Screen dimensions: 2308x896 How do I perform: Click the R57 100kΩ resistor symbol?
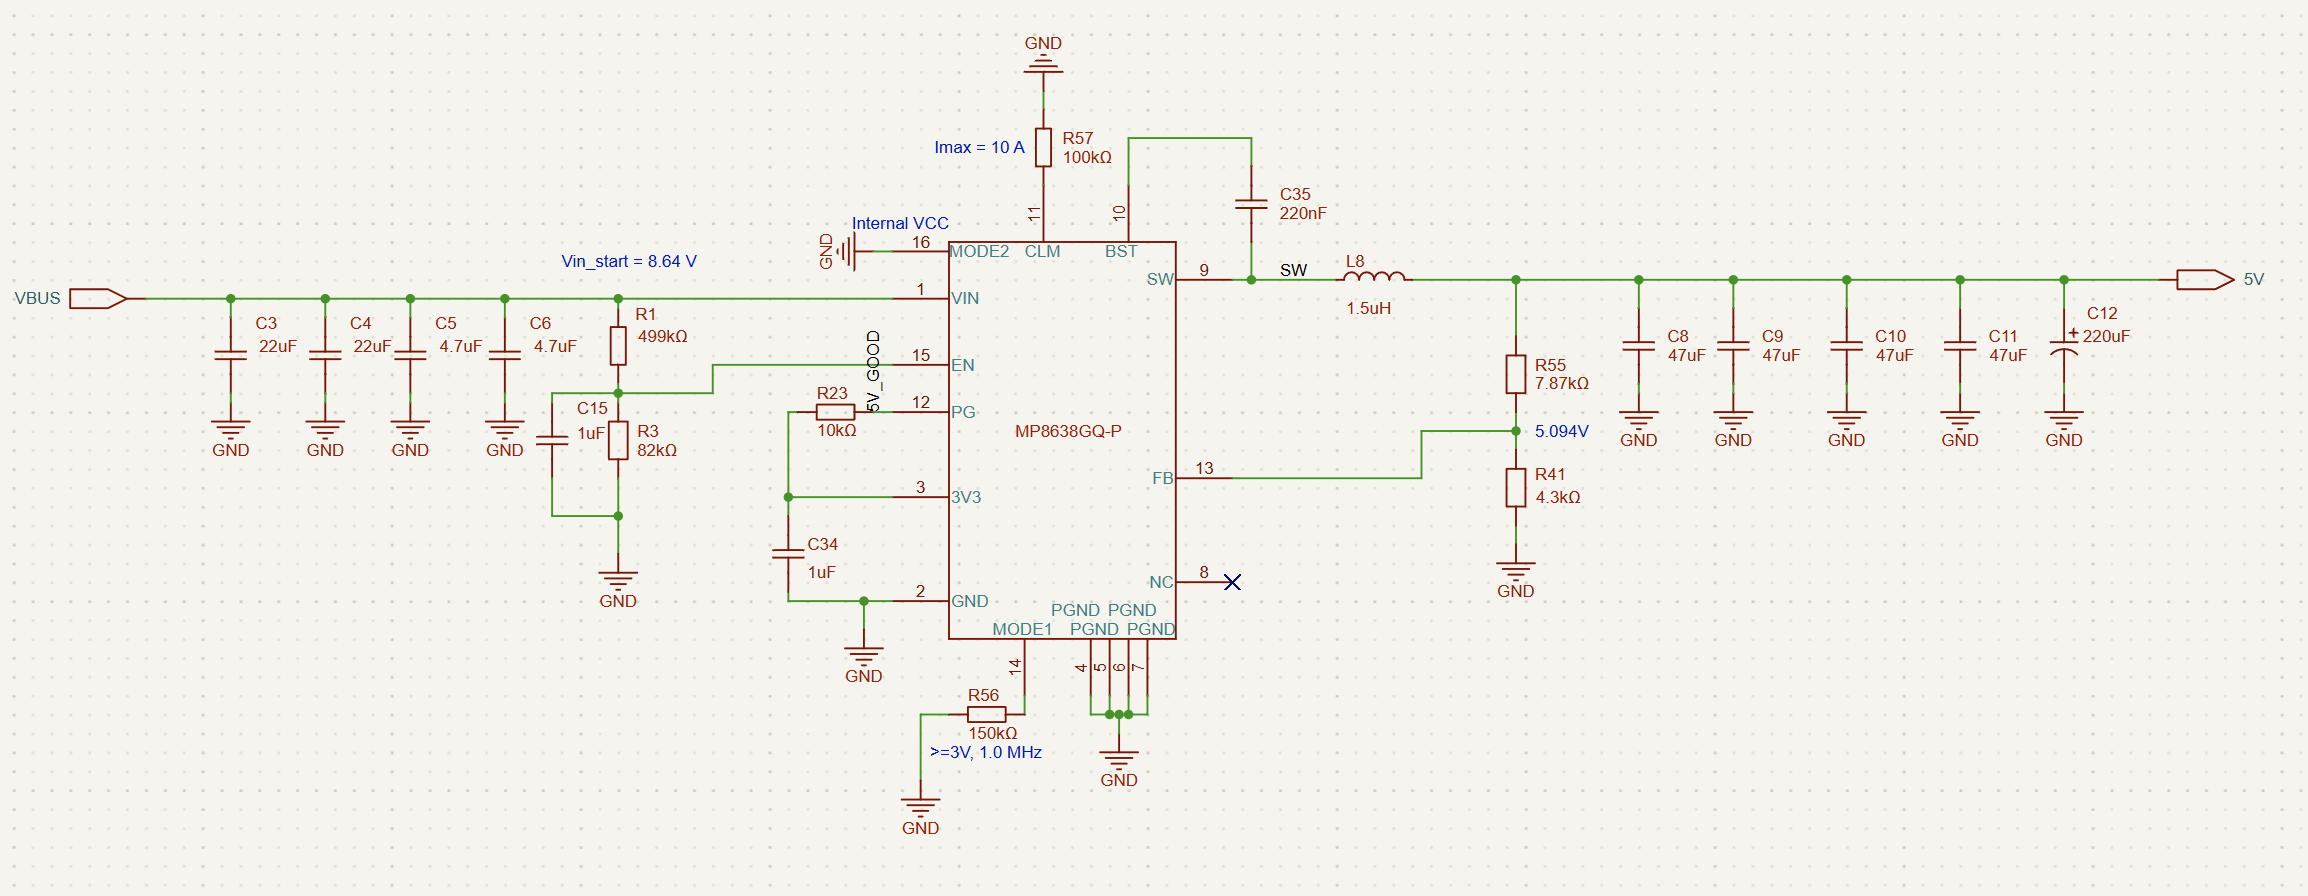(x=1043, y=147)
